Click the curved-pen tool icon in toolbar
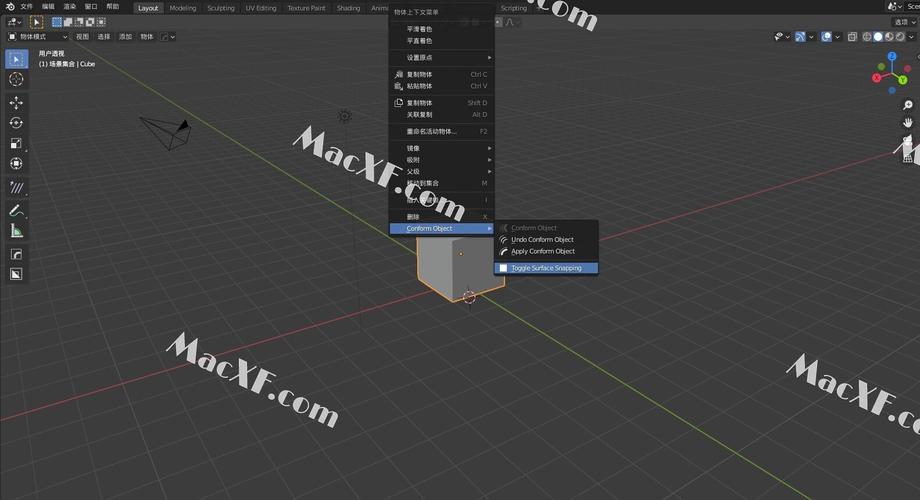 (x=16, y=210)
